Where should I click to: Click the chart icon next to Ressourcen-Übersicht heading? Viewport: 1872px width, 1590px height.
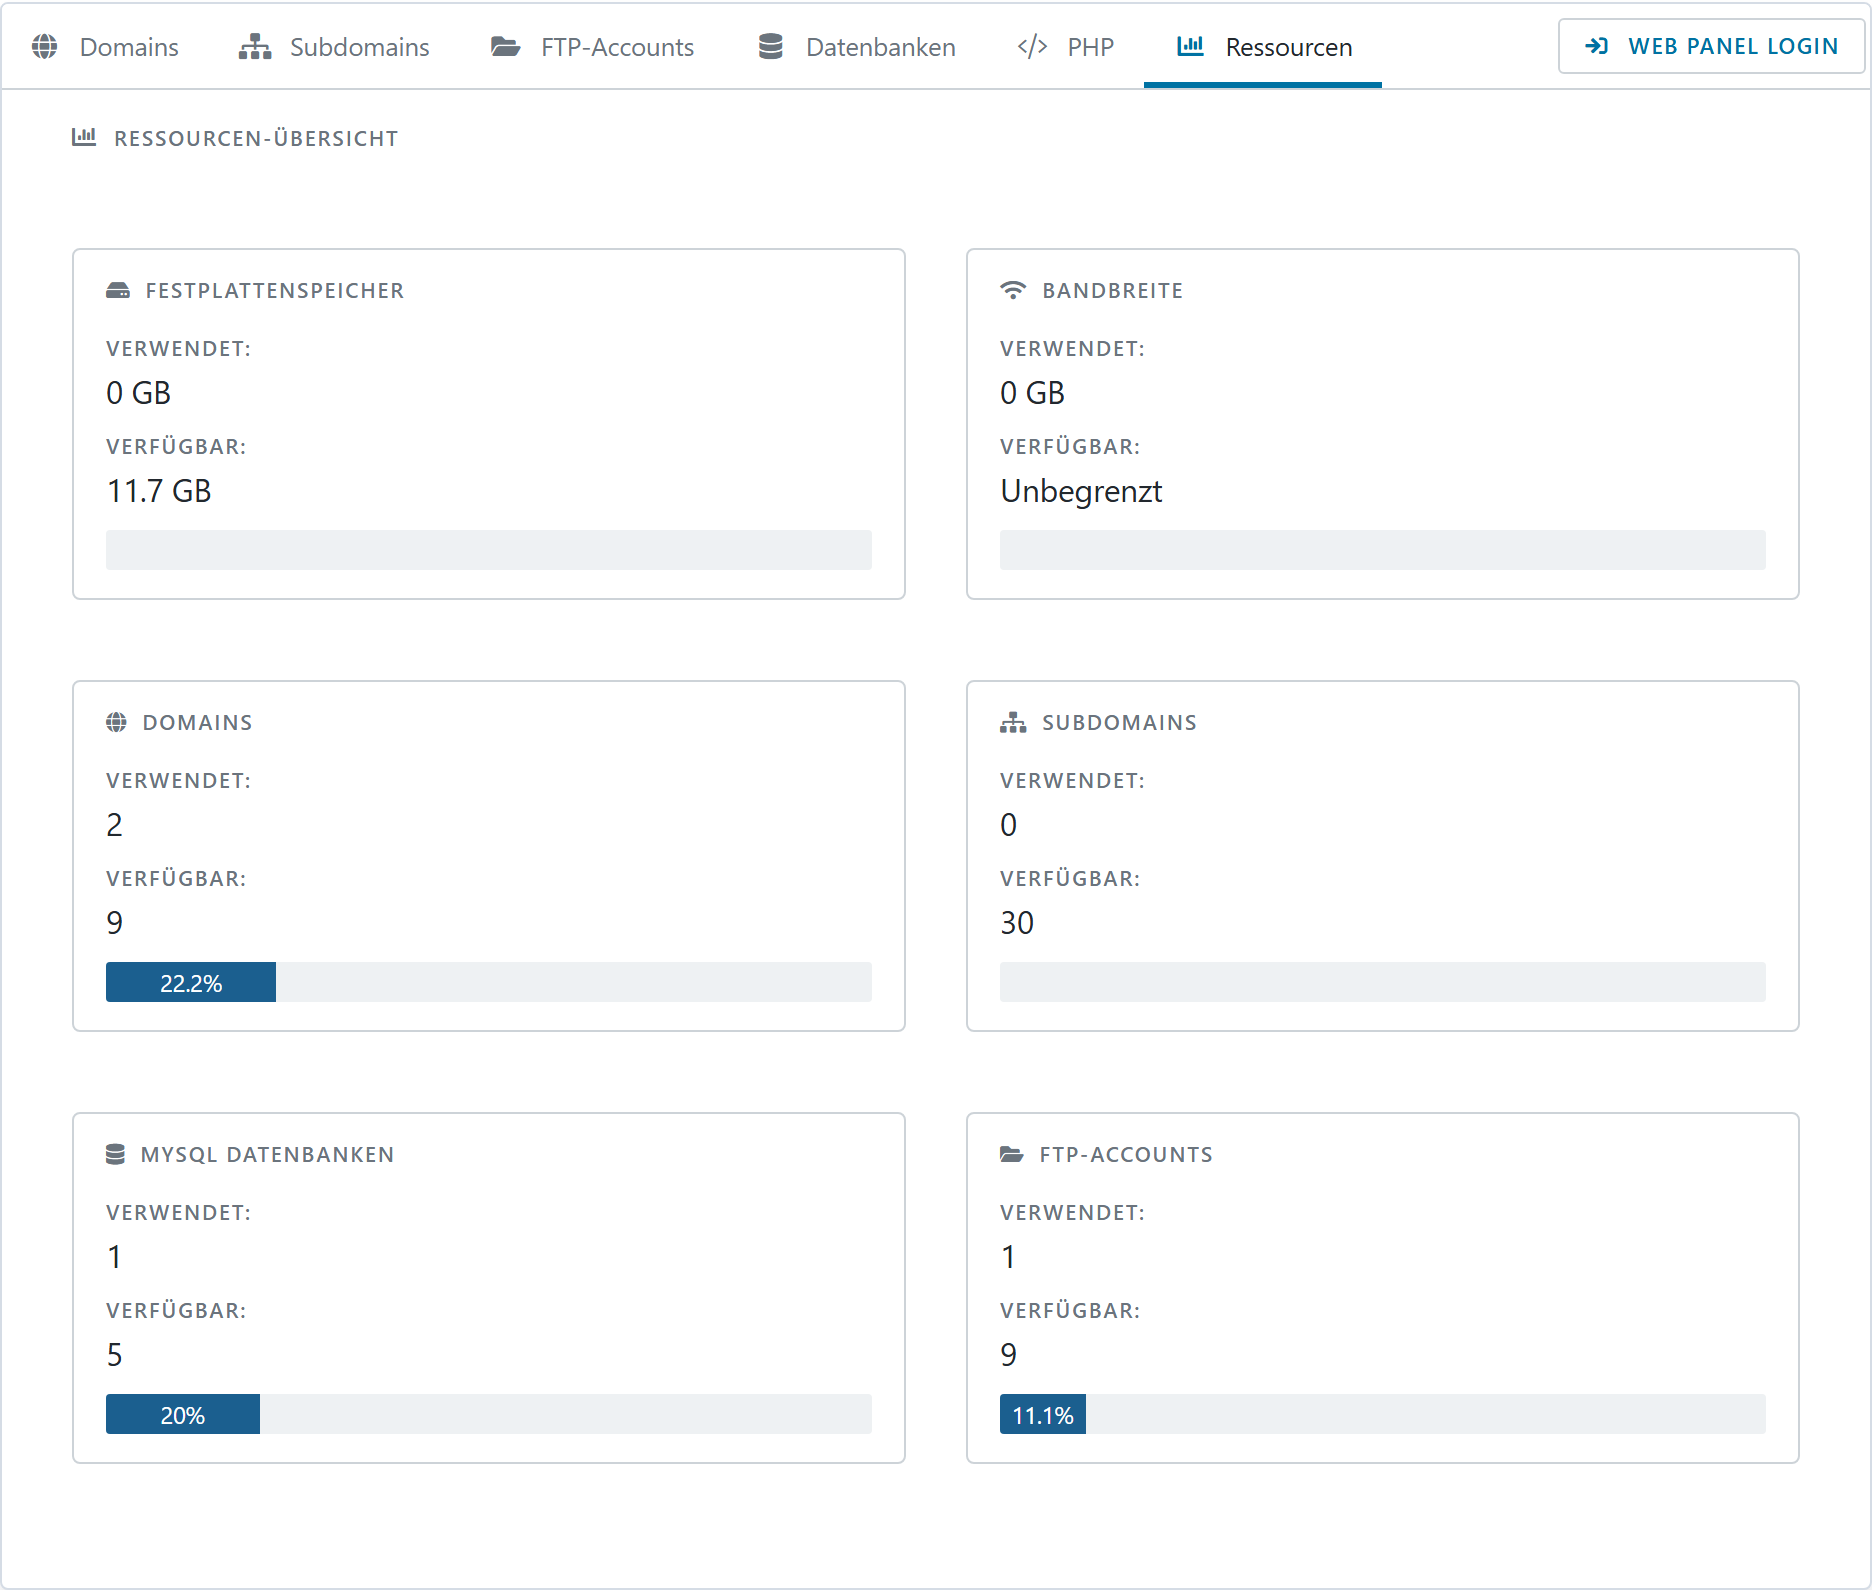pyautogui.click(x=84, y=138)
